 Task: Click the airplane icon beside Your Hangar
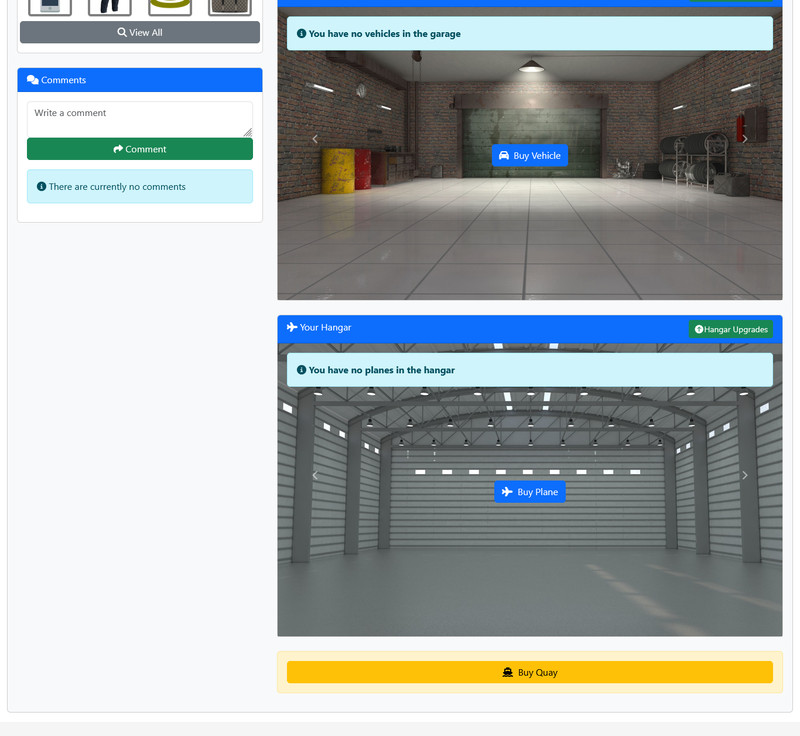292,327
